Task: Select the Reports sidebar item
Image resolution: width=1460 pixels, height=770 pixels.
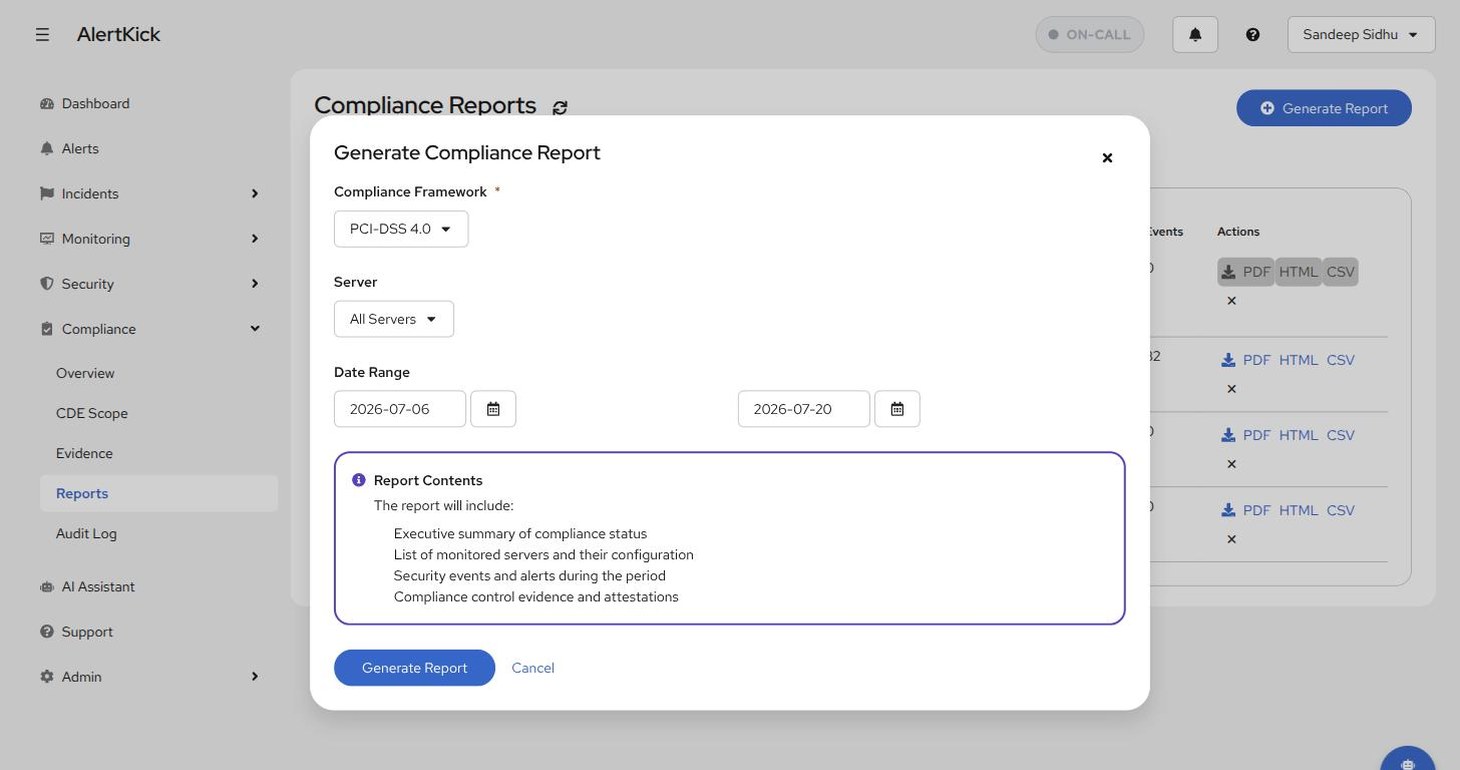Action: (x=159, y=494)
